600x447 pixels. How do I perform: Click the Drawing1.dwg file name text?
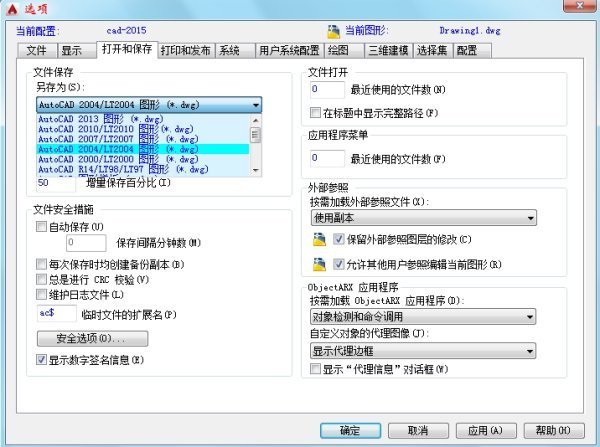tap(470, 31)
